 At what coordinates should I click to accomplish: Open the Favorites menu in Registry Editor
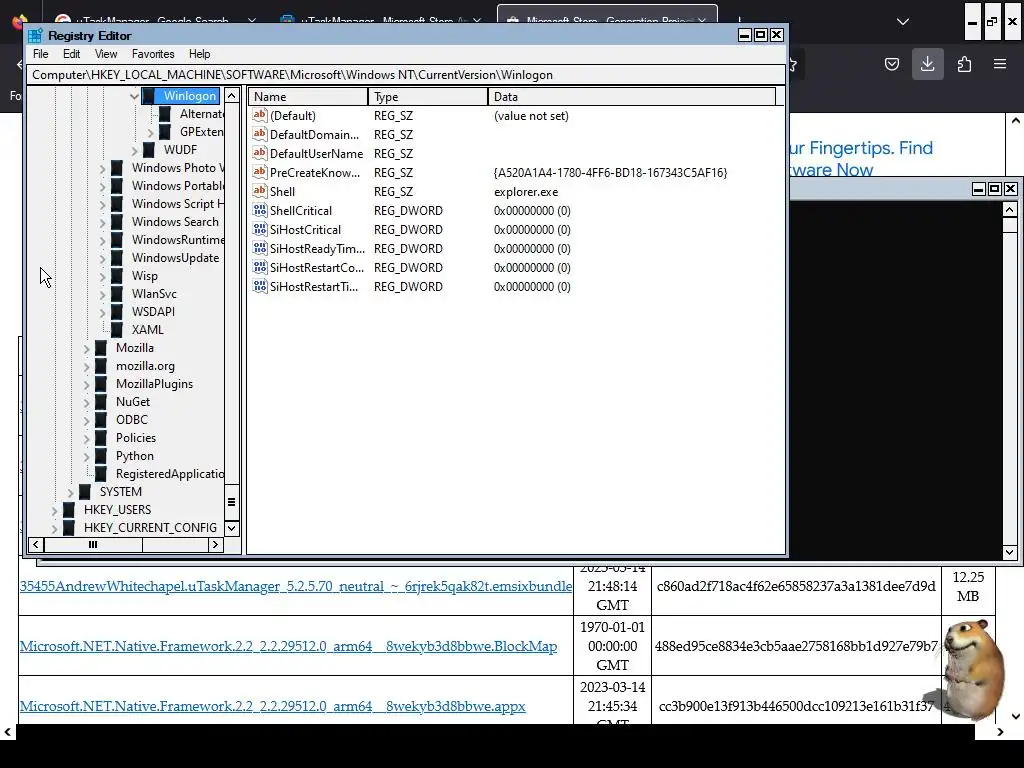click(x=153, y=54)
